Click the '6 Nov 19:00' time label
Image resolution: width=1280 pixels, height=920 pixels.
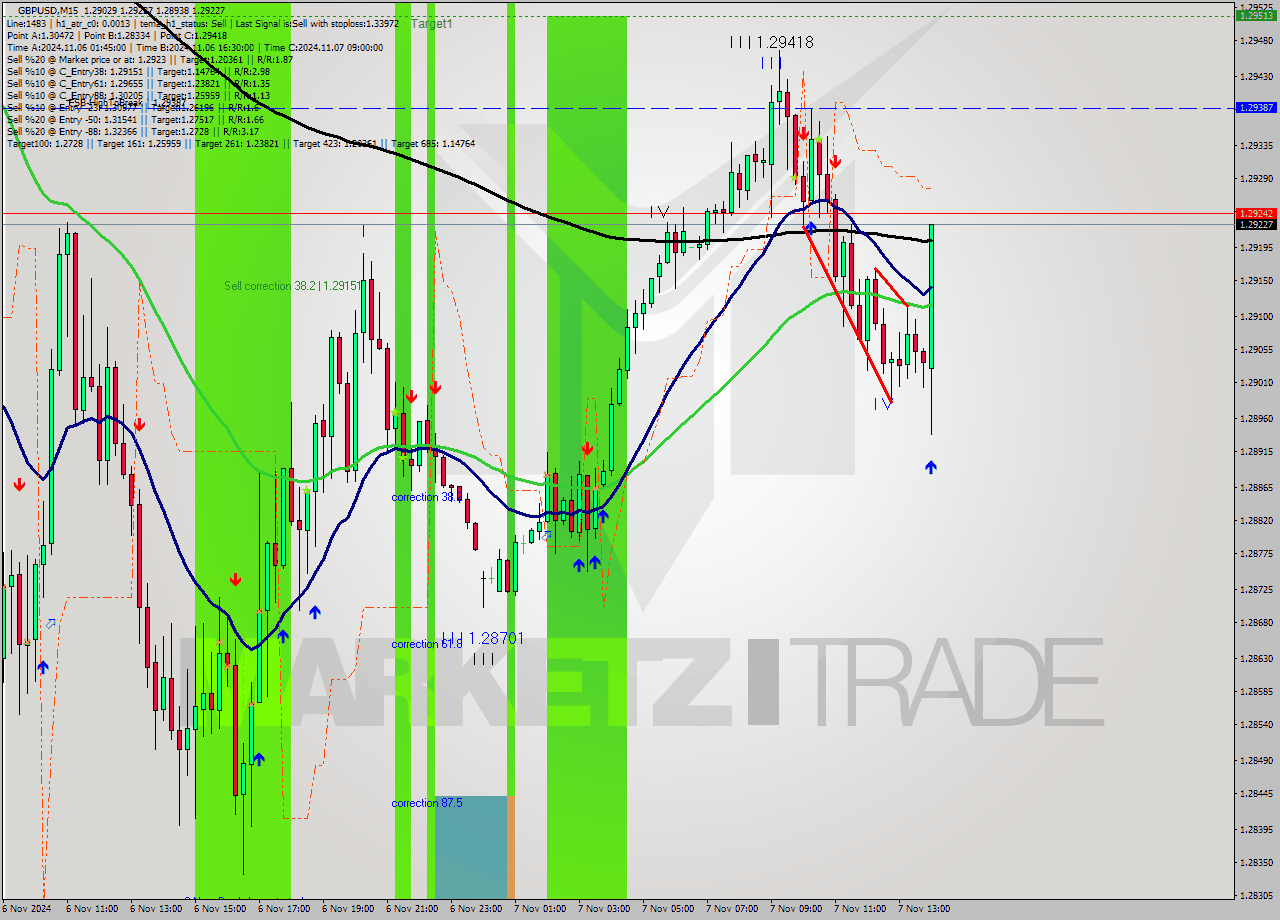(348, 909)
